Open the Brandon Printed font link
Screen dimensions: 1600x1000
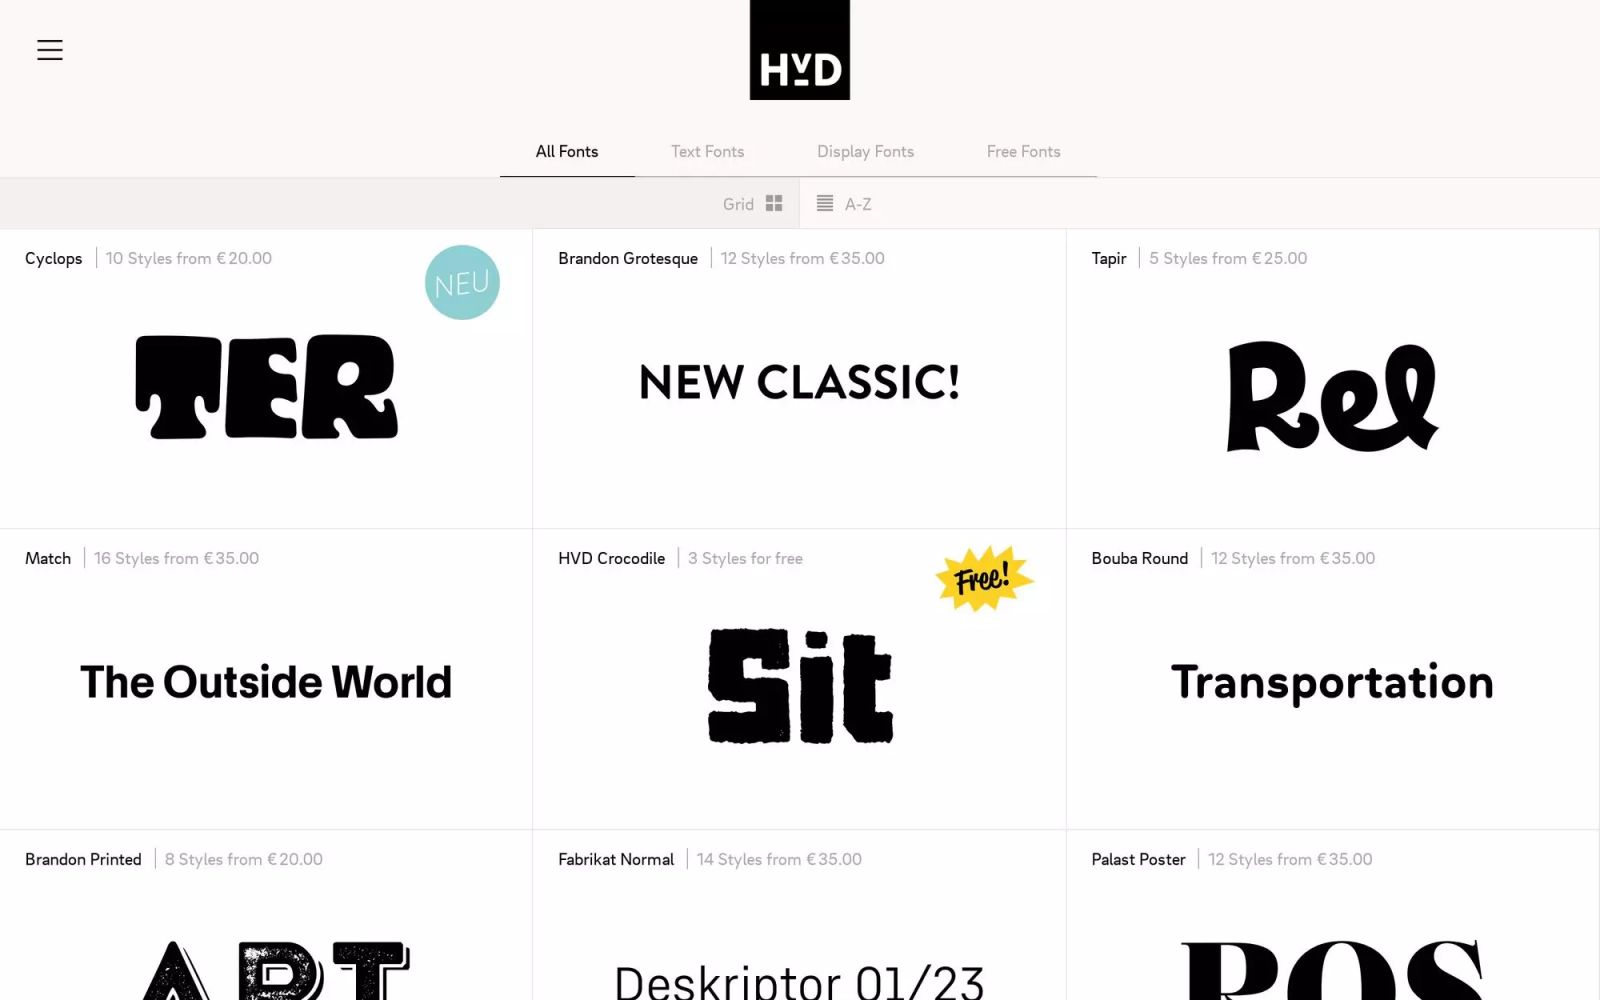click(x=84, y=860)
